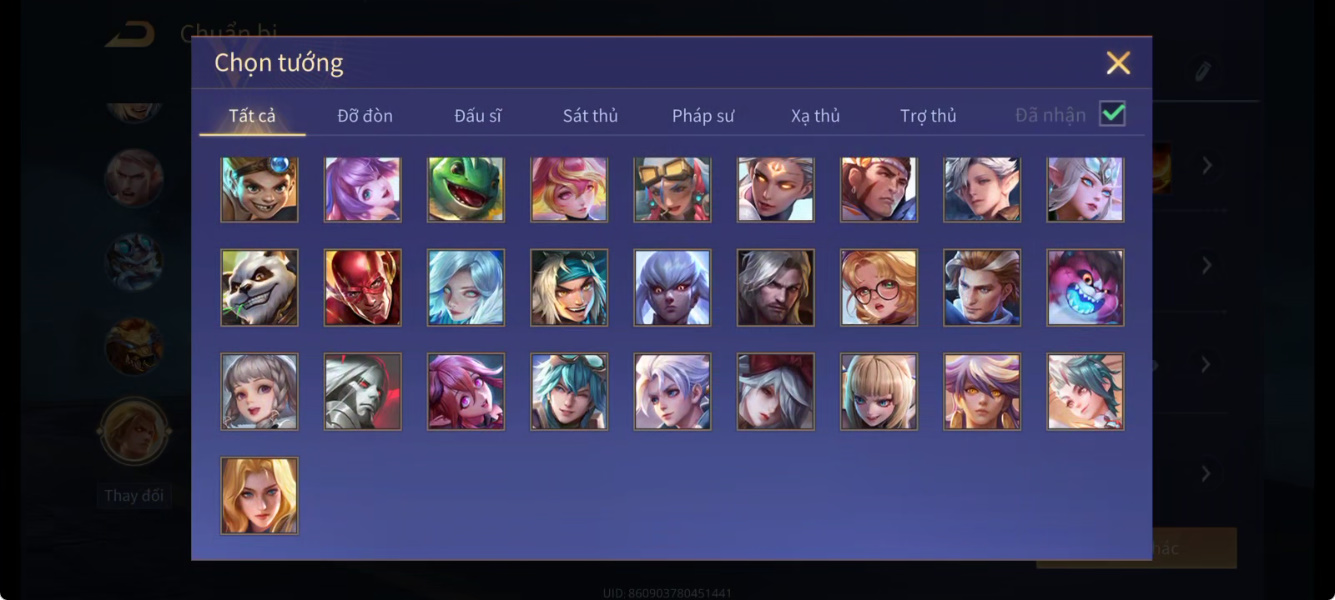The height and width of the screenshot is (600, 1335).
Task: Choose the red-hat white-haired hero
Action: coord(776,391)
